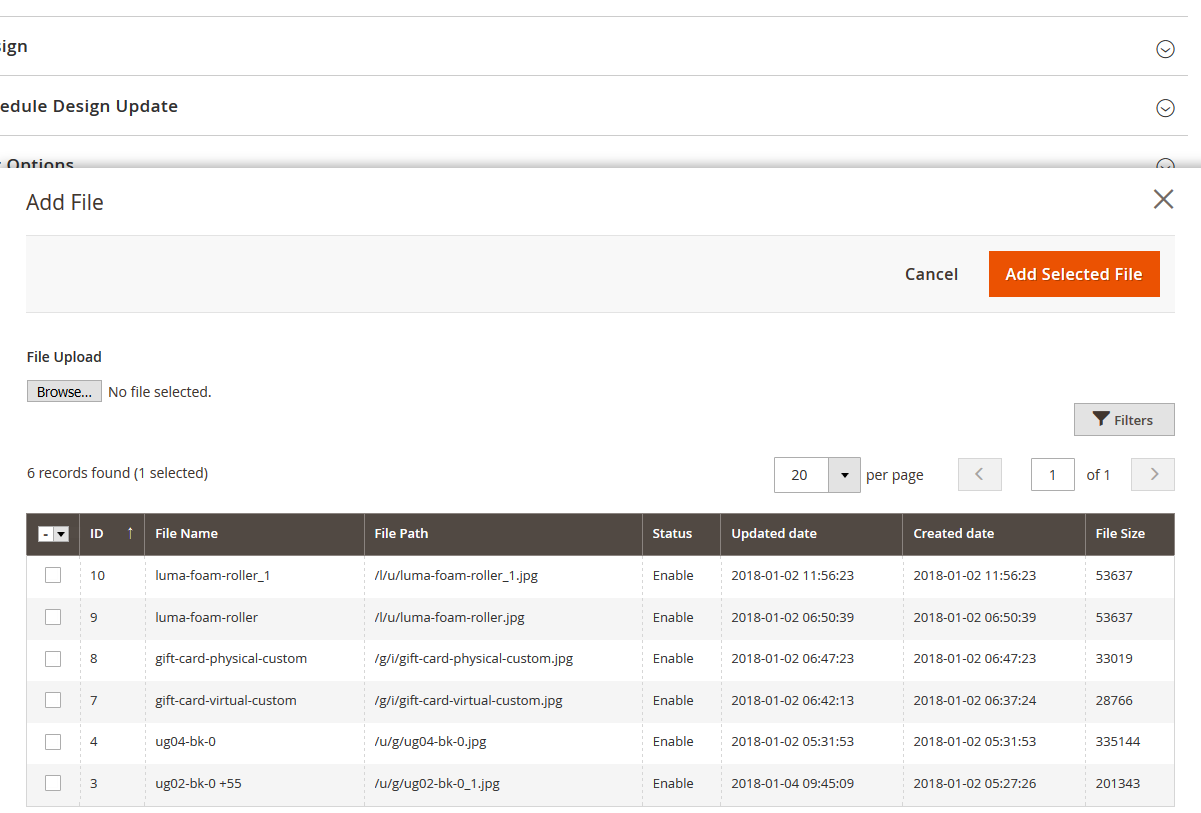Image resolution: width=1201 pixels, height=813 pixels.
Task: Expand the Design section chevron
Action: 1165,48
